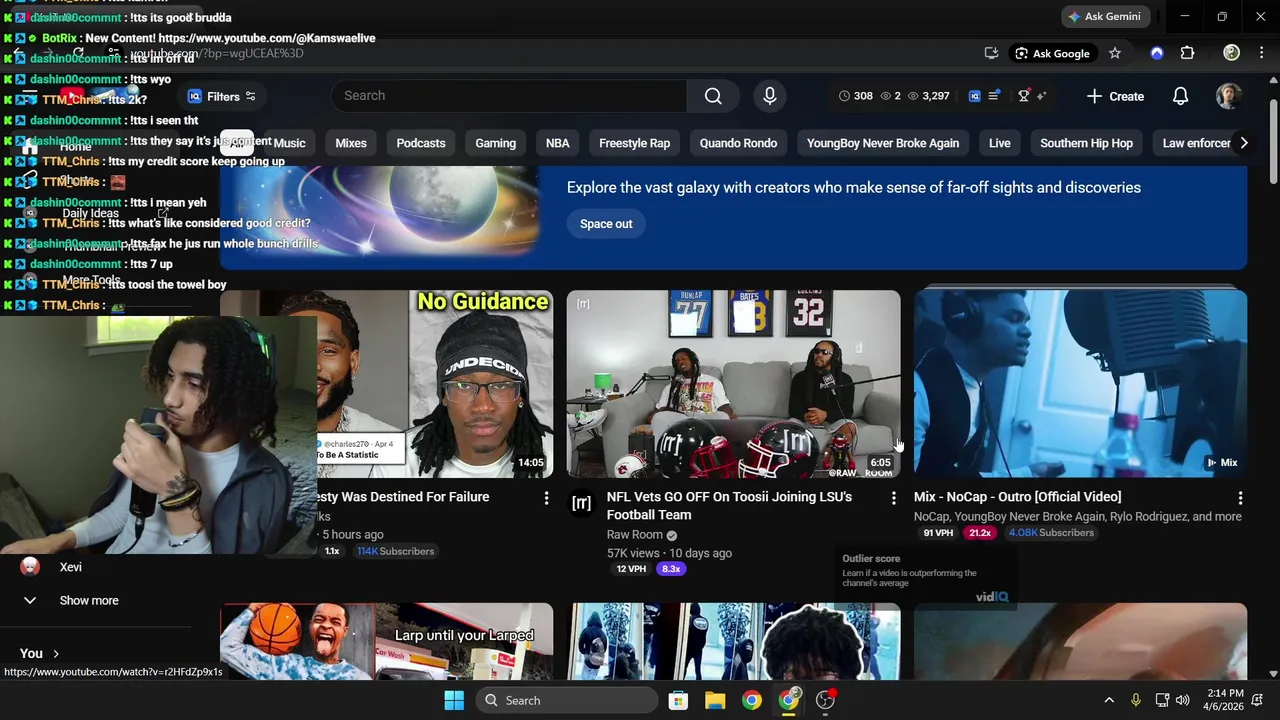Switch to OBS Studio in the taskbar
Viewport: 1280px width, 720px height.
click(x=826, y=700)
